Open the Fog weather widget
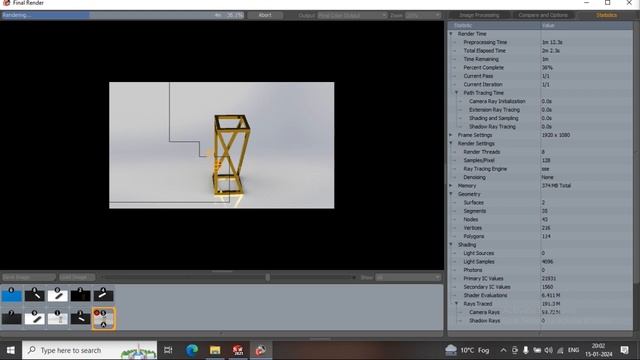The height and width of the screenshot is (360, 640). pyautogui.click(x=468, y=350)
